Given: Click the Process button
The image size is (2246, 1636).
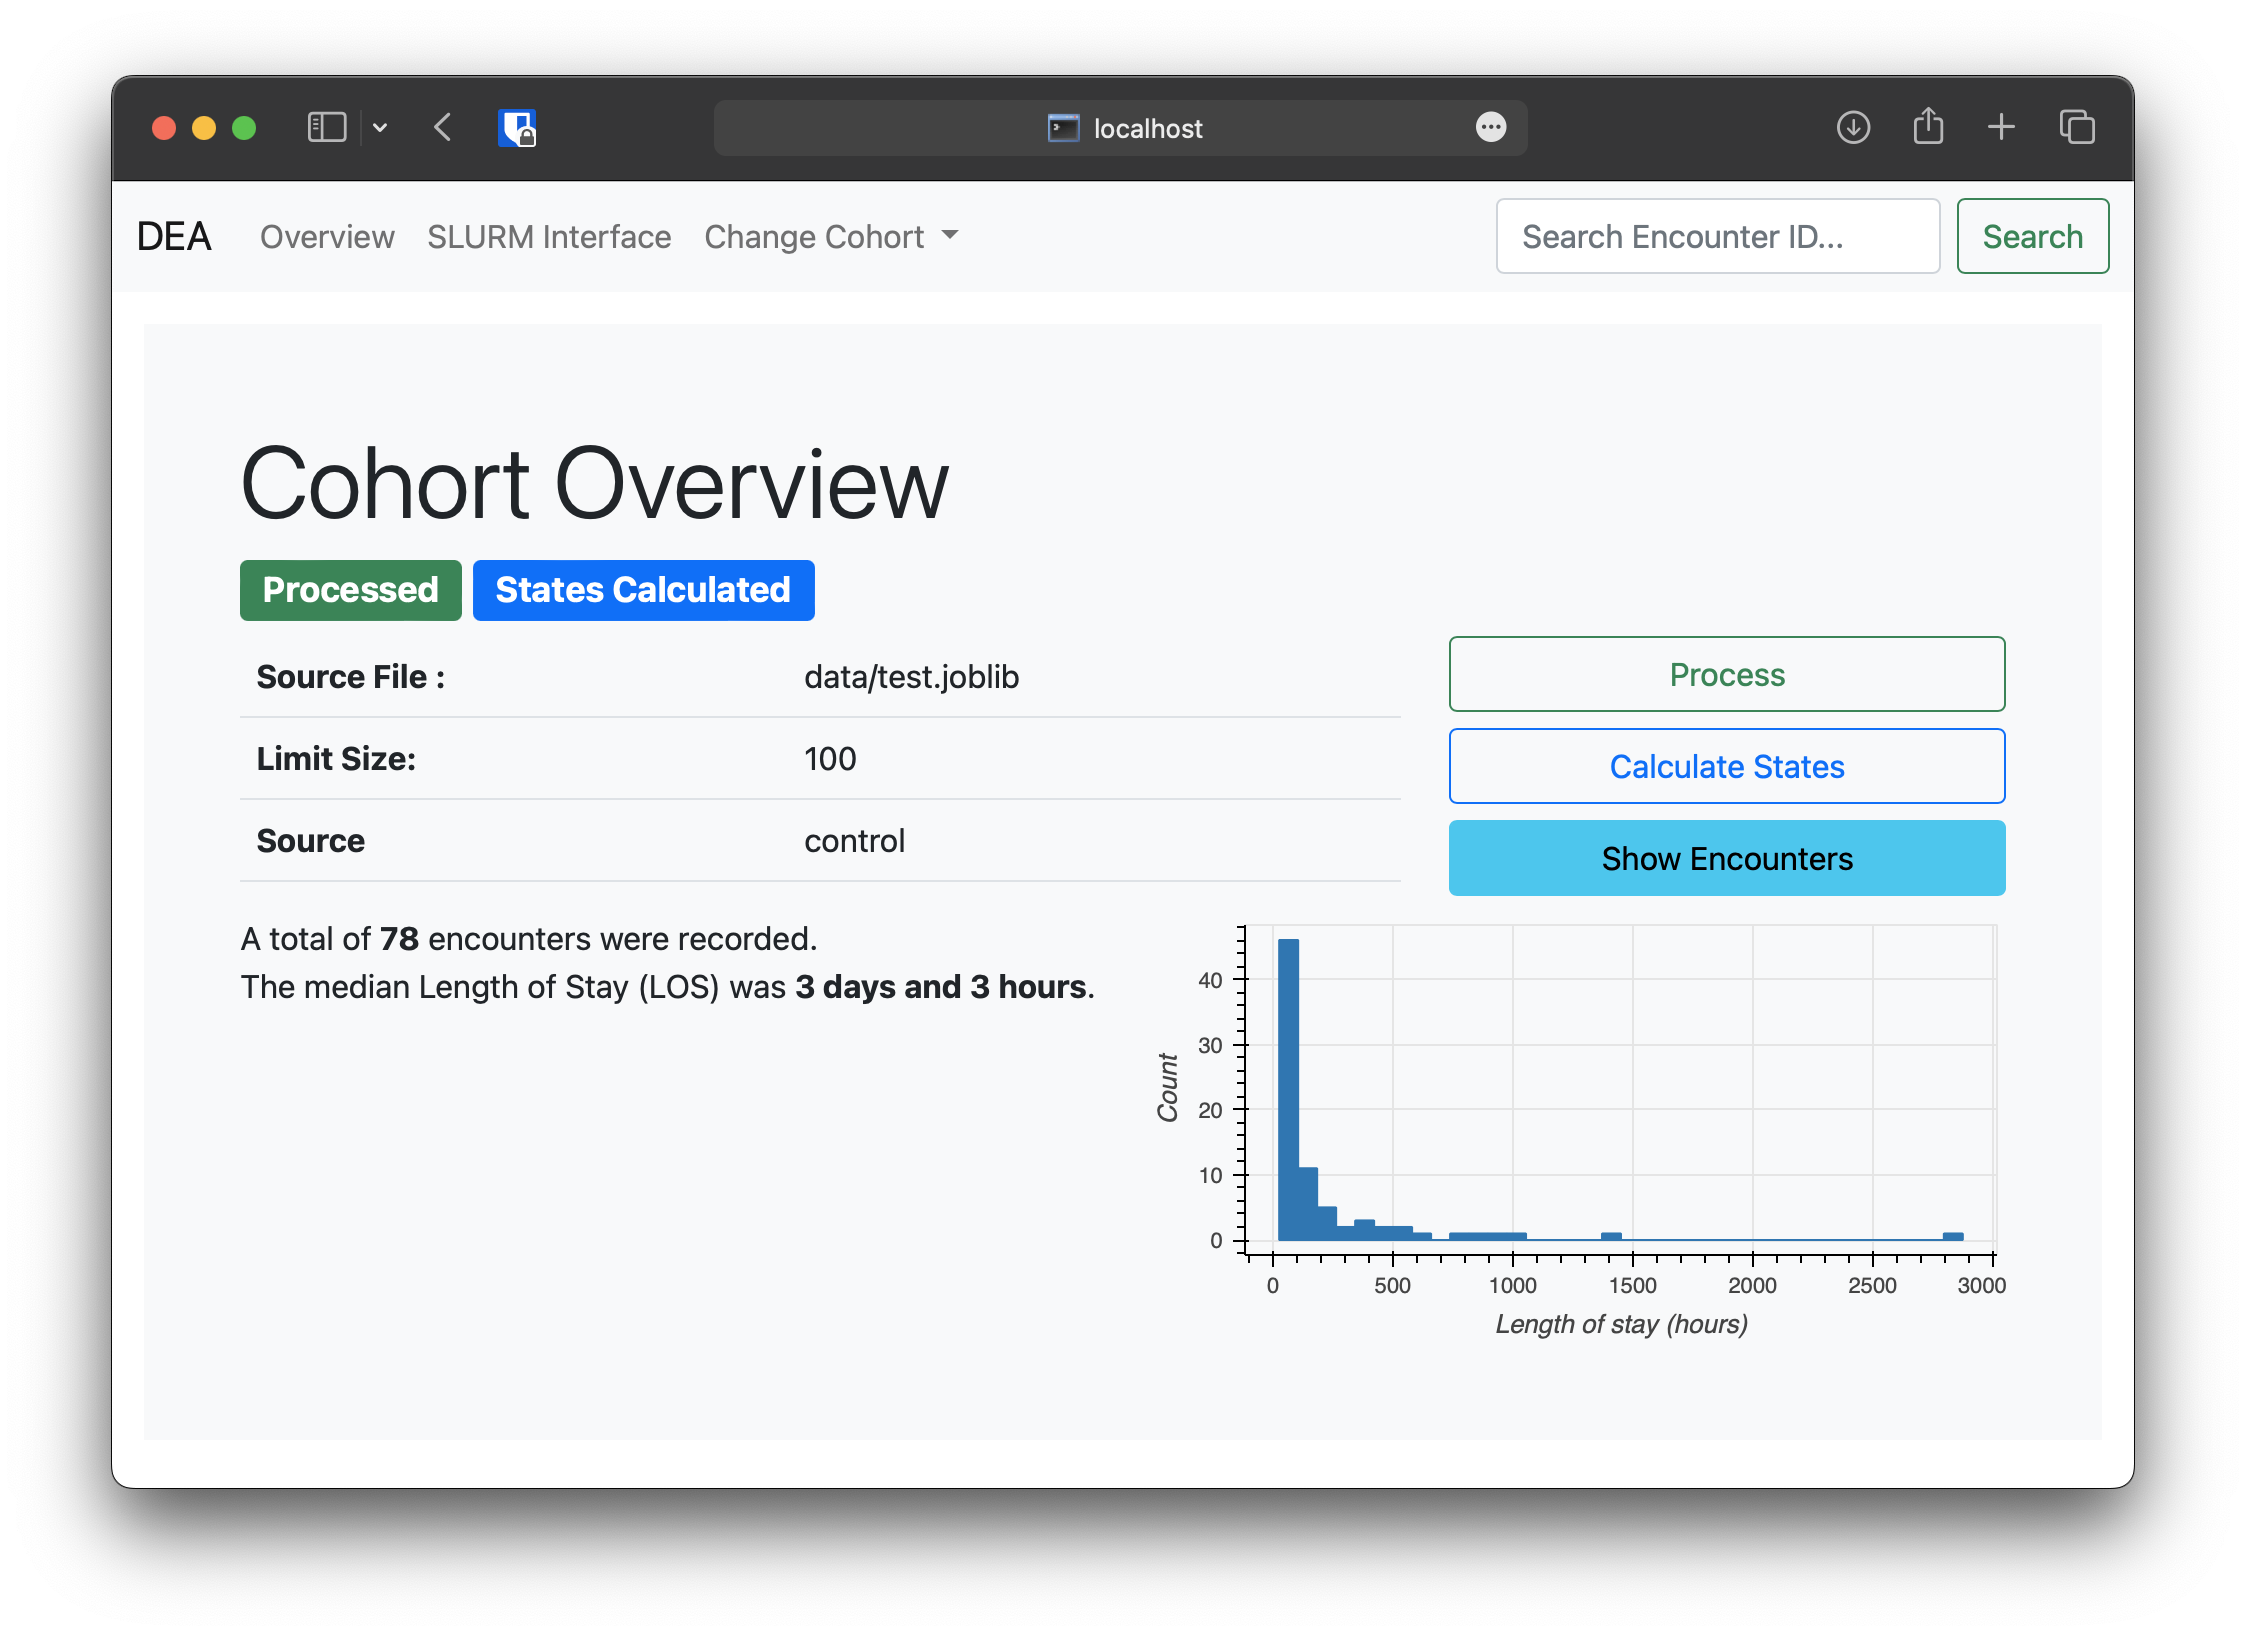Looking at the screenshot, I should (1726, 675).
